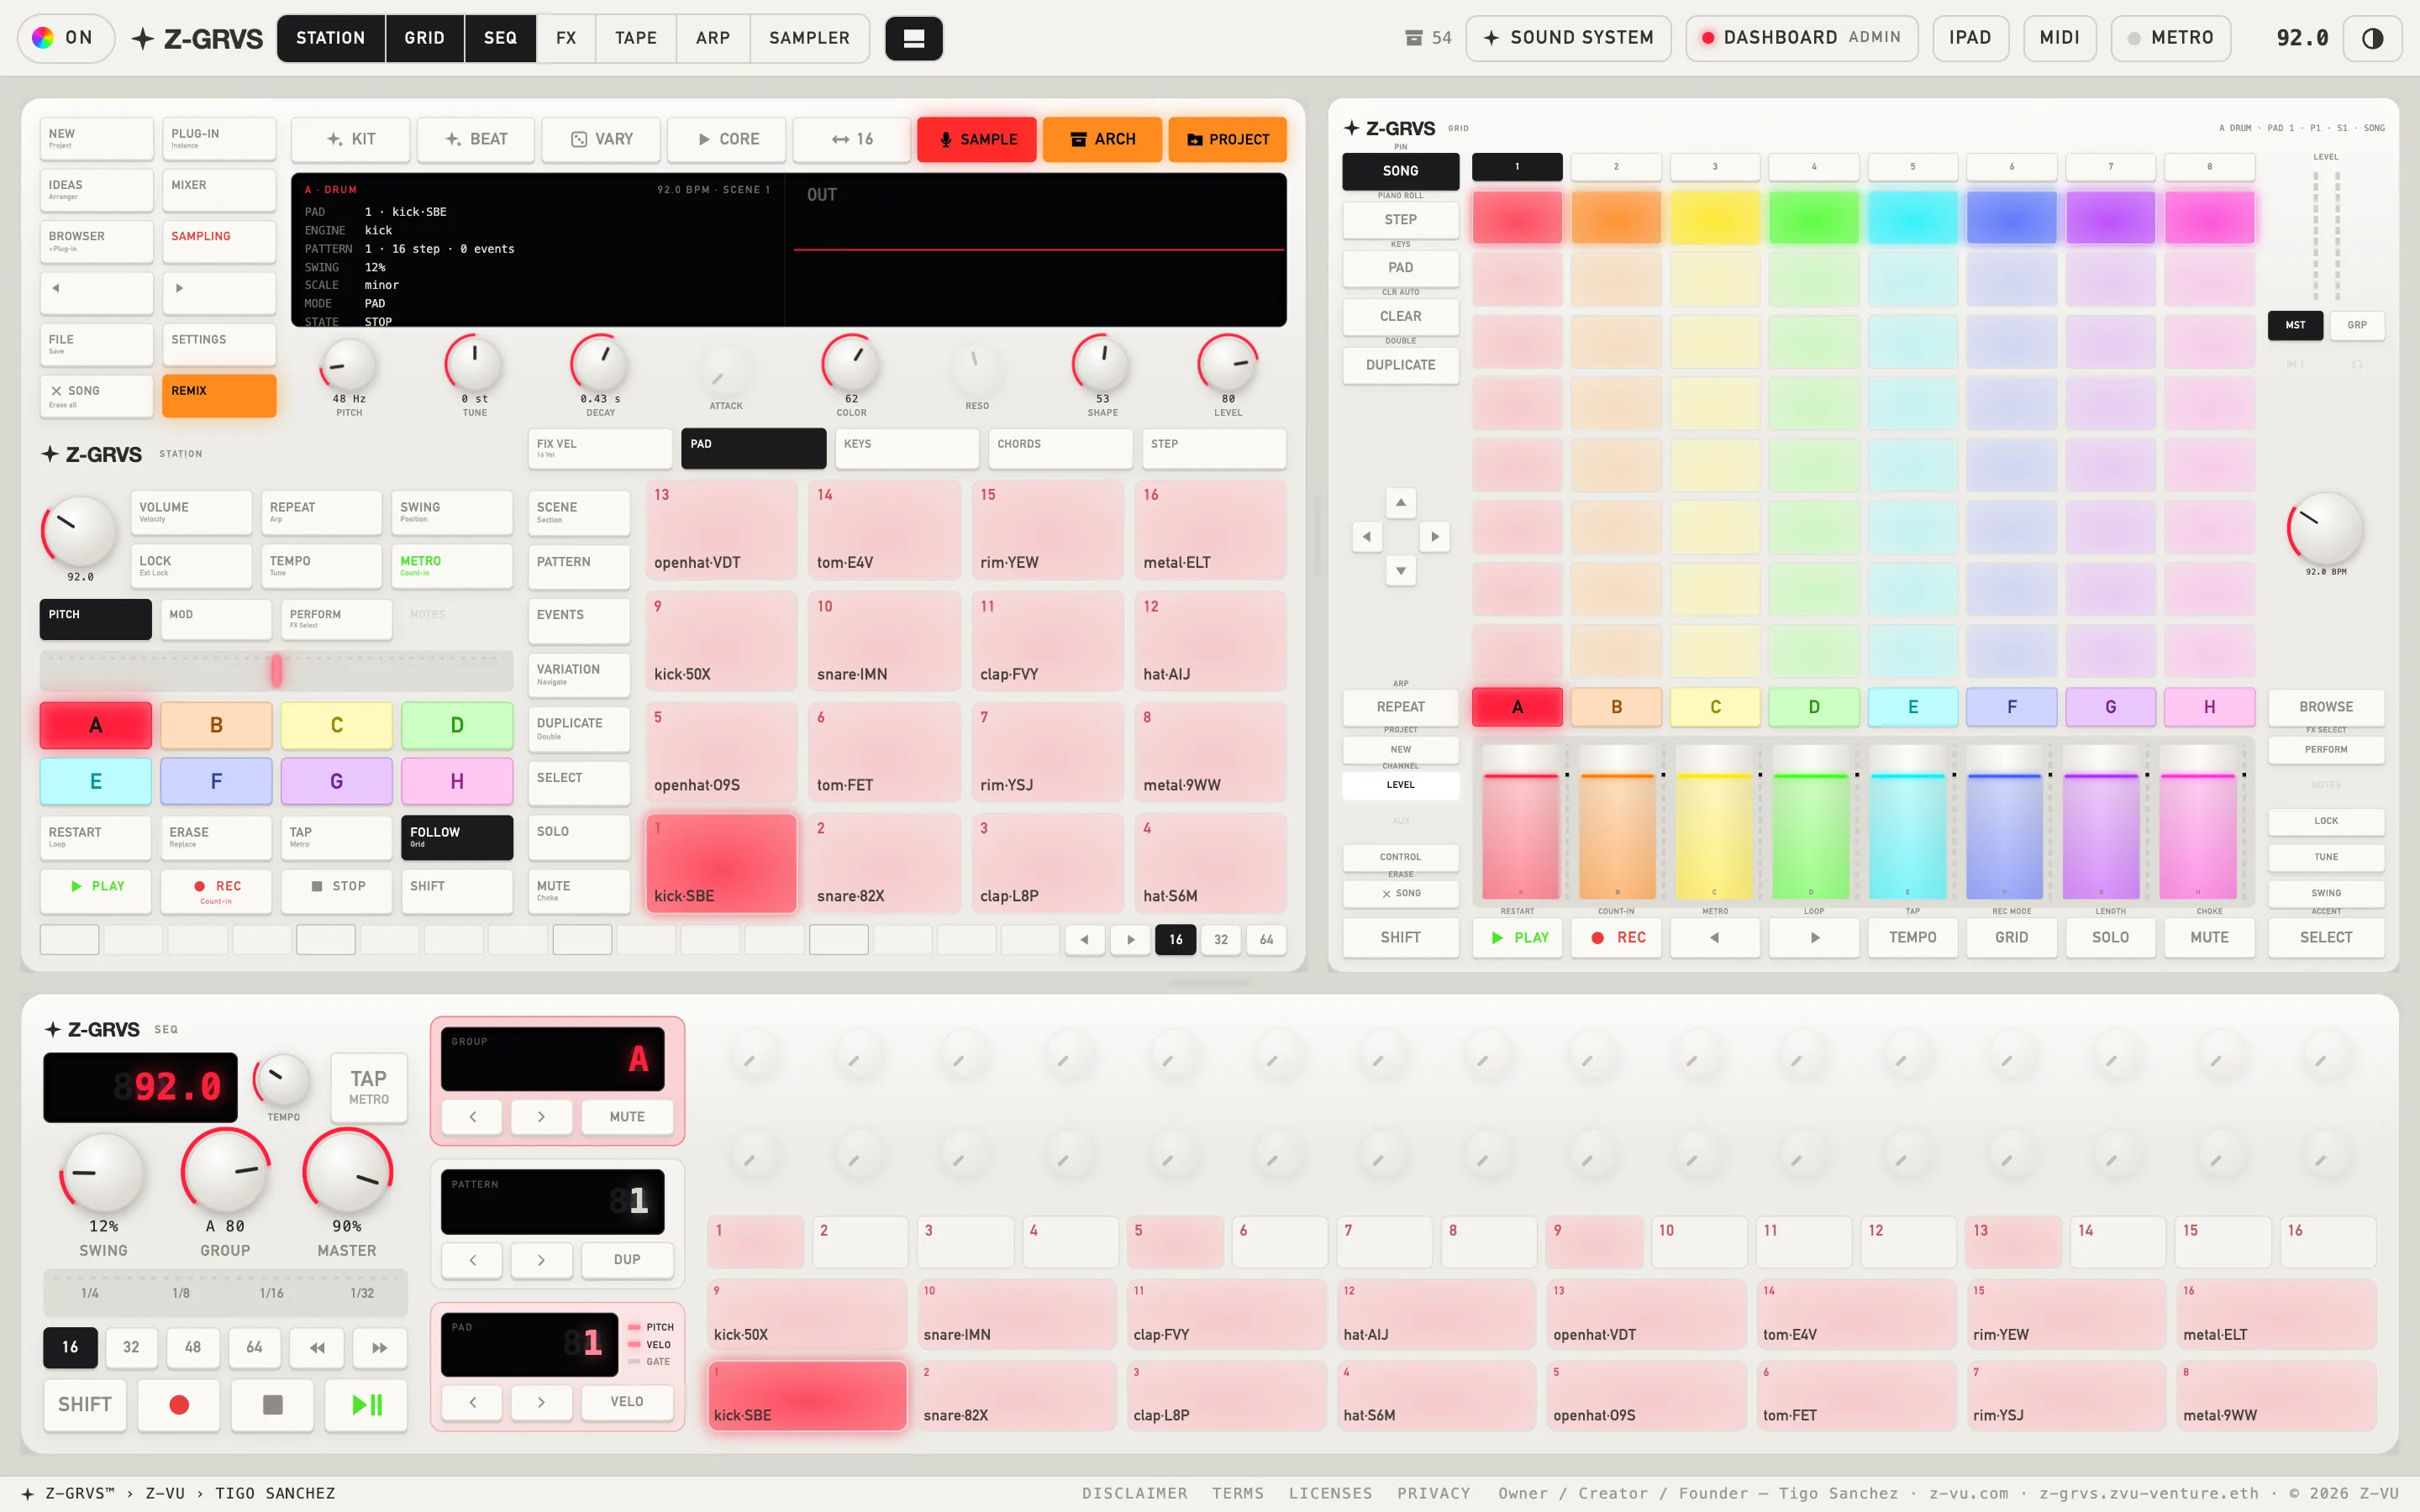Click the stop square in SEQ transport
Image resolution: width=2420 pixels, height=1512 pixels.
coord(272,1404)
